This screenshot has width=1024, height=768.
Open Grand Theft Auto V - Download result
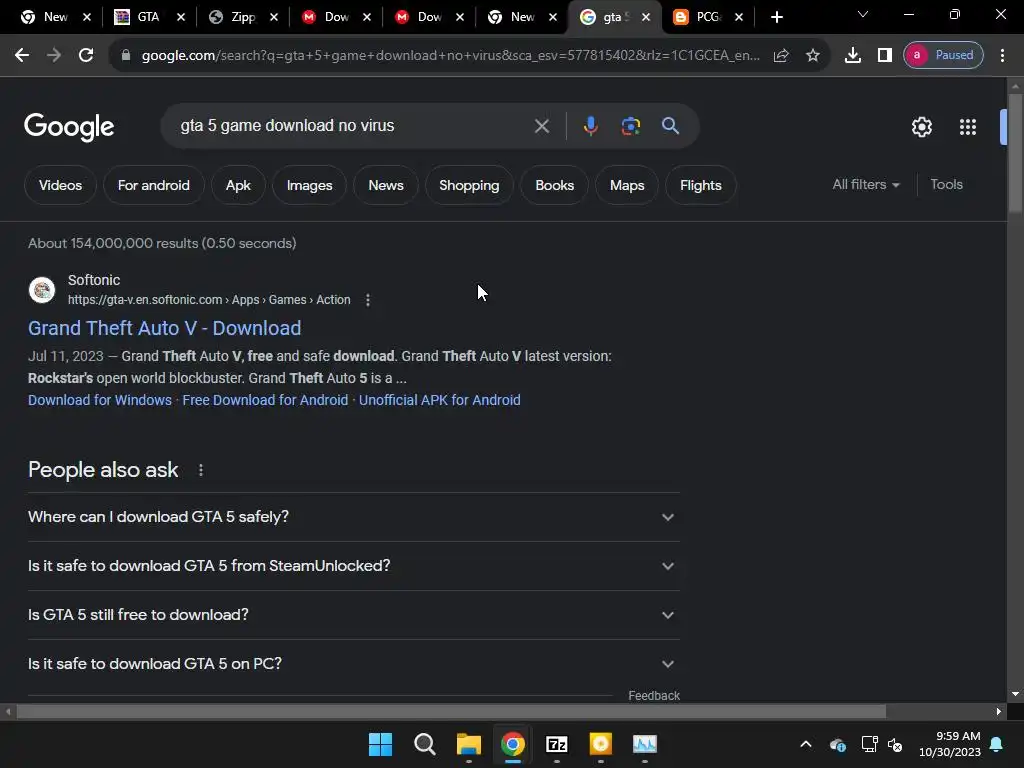click(165, 328)
